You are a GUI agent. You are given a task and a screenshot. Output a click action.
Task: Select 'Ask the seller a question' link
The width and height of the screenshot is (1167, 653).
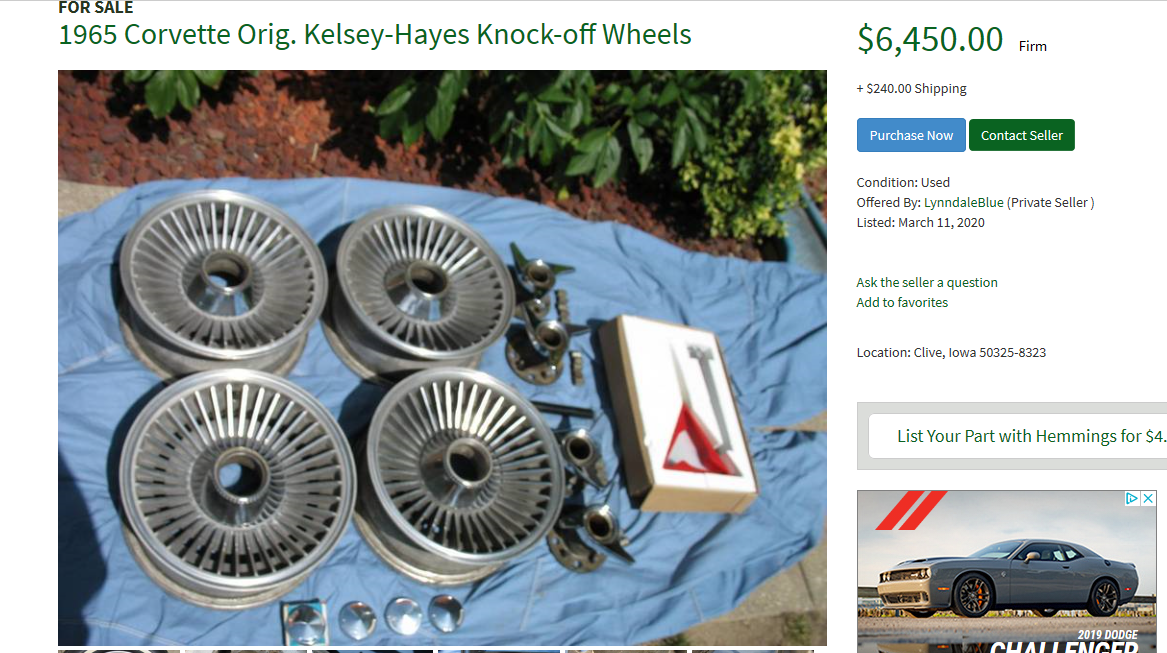click(927, 282)
